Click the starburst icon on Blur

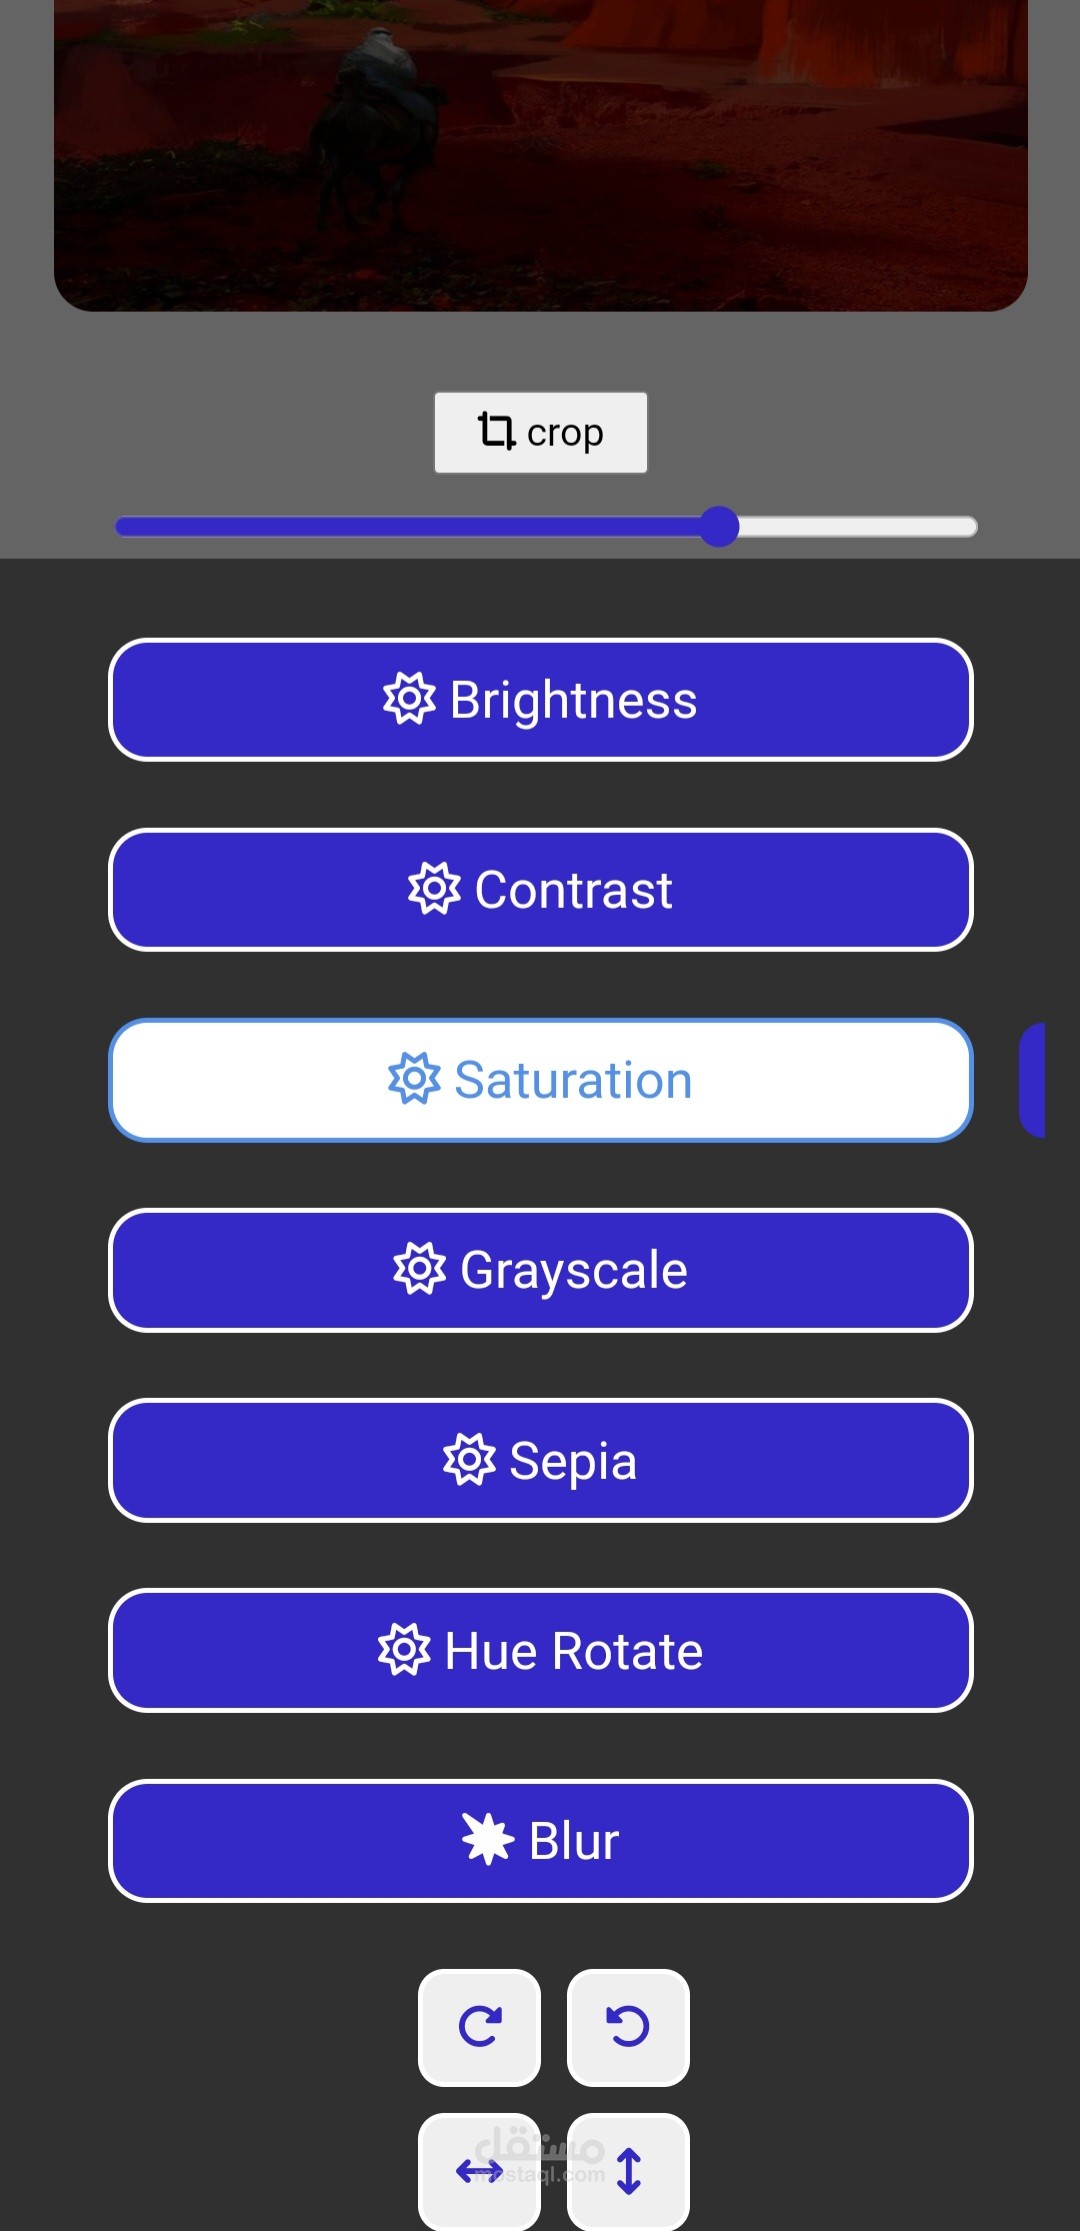(x=487, y=1840)
